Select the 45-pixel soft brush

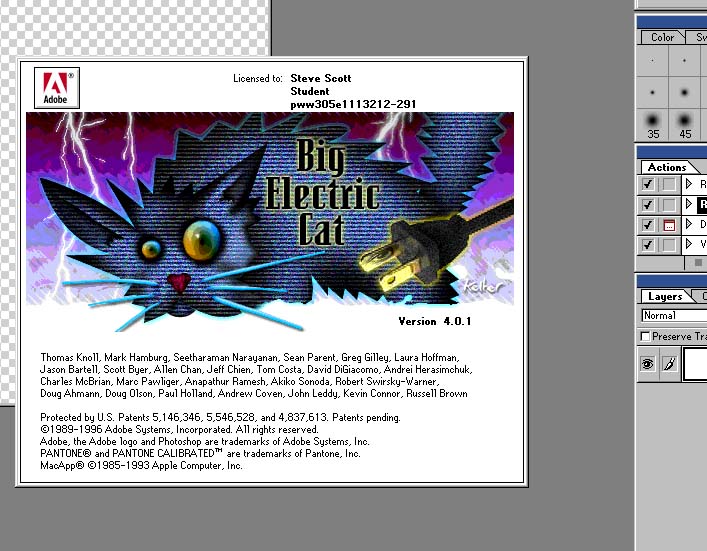pyautogui.click(x=685, y=123)
